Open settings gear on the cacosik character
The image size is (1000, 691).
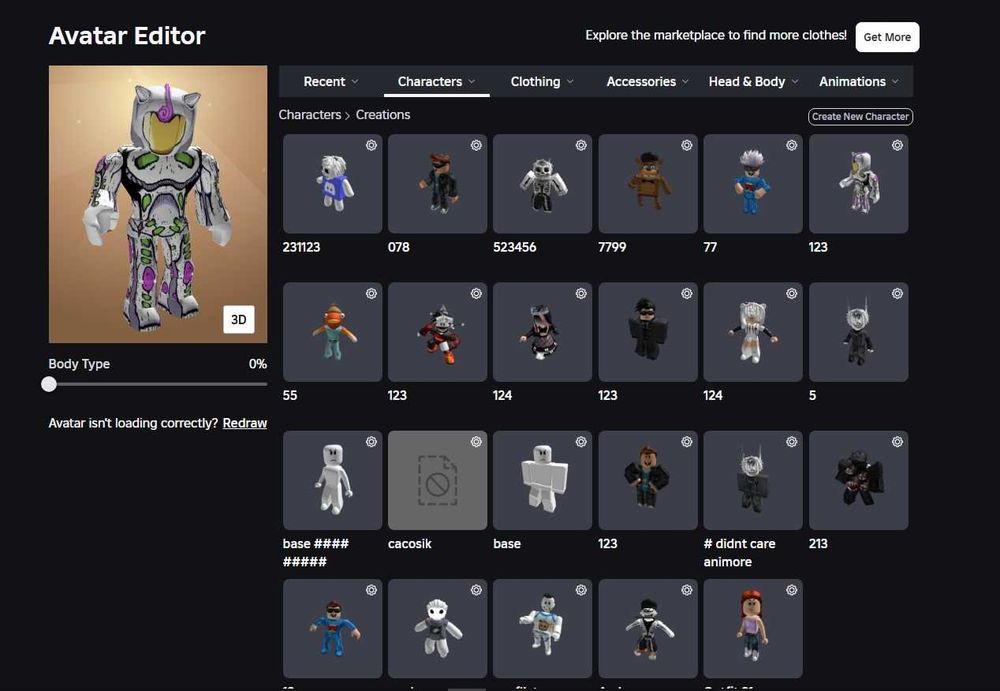tap(476, 442)
